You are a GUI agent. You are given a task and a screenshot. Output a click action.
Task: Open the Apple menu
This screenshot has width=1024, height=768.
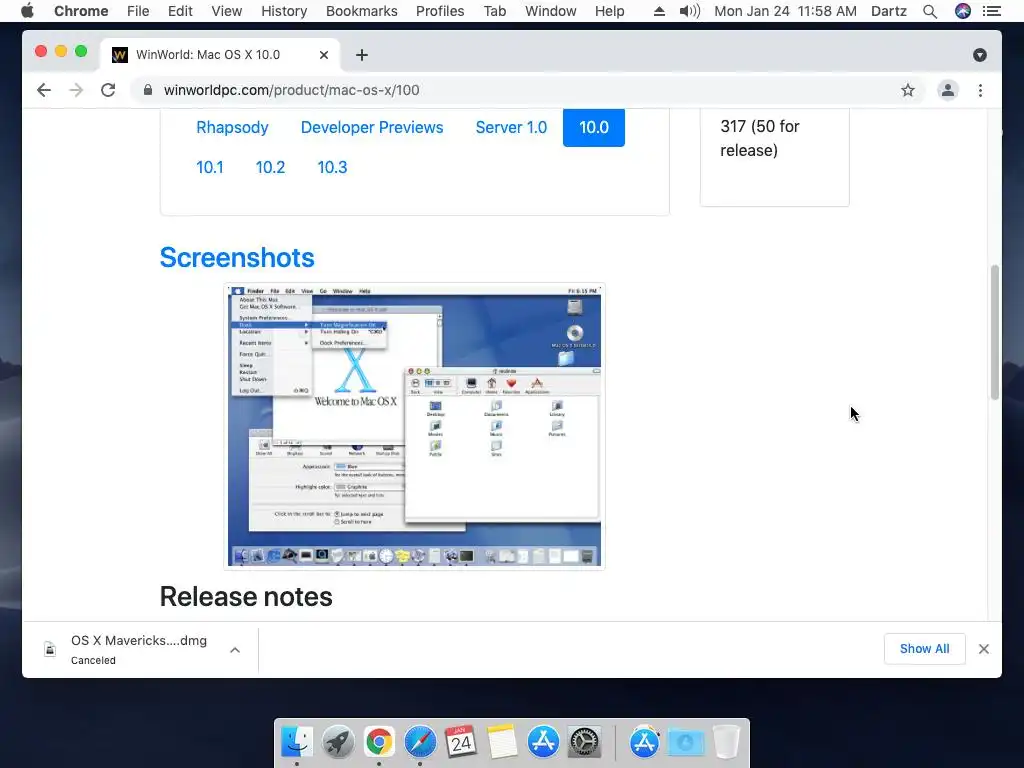27,11
